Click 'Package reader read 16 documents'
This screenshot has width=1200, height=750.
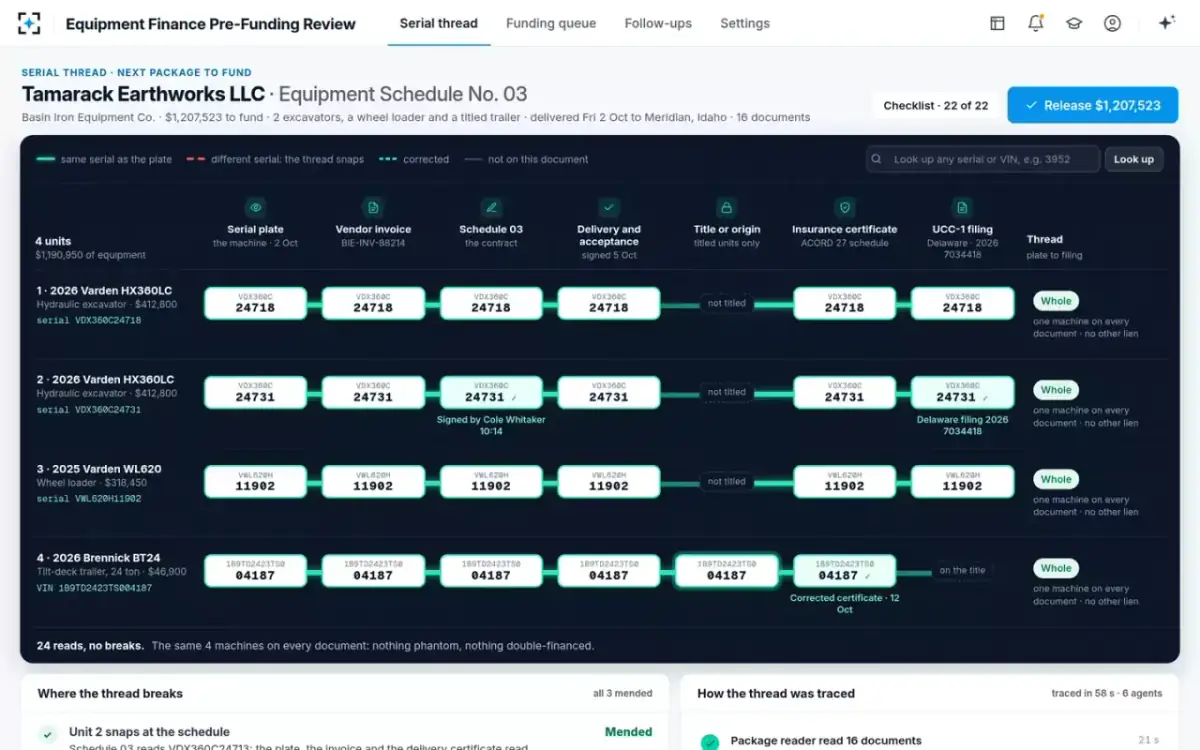(x=826, y=741)
